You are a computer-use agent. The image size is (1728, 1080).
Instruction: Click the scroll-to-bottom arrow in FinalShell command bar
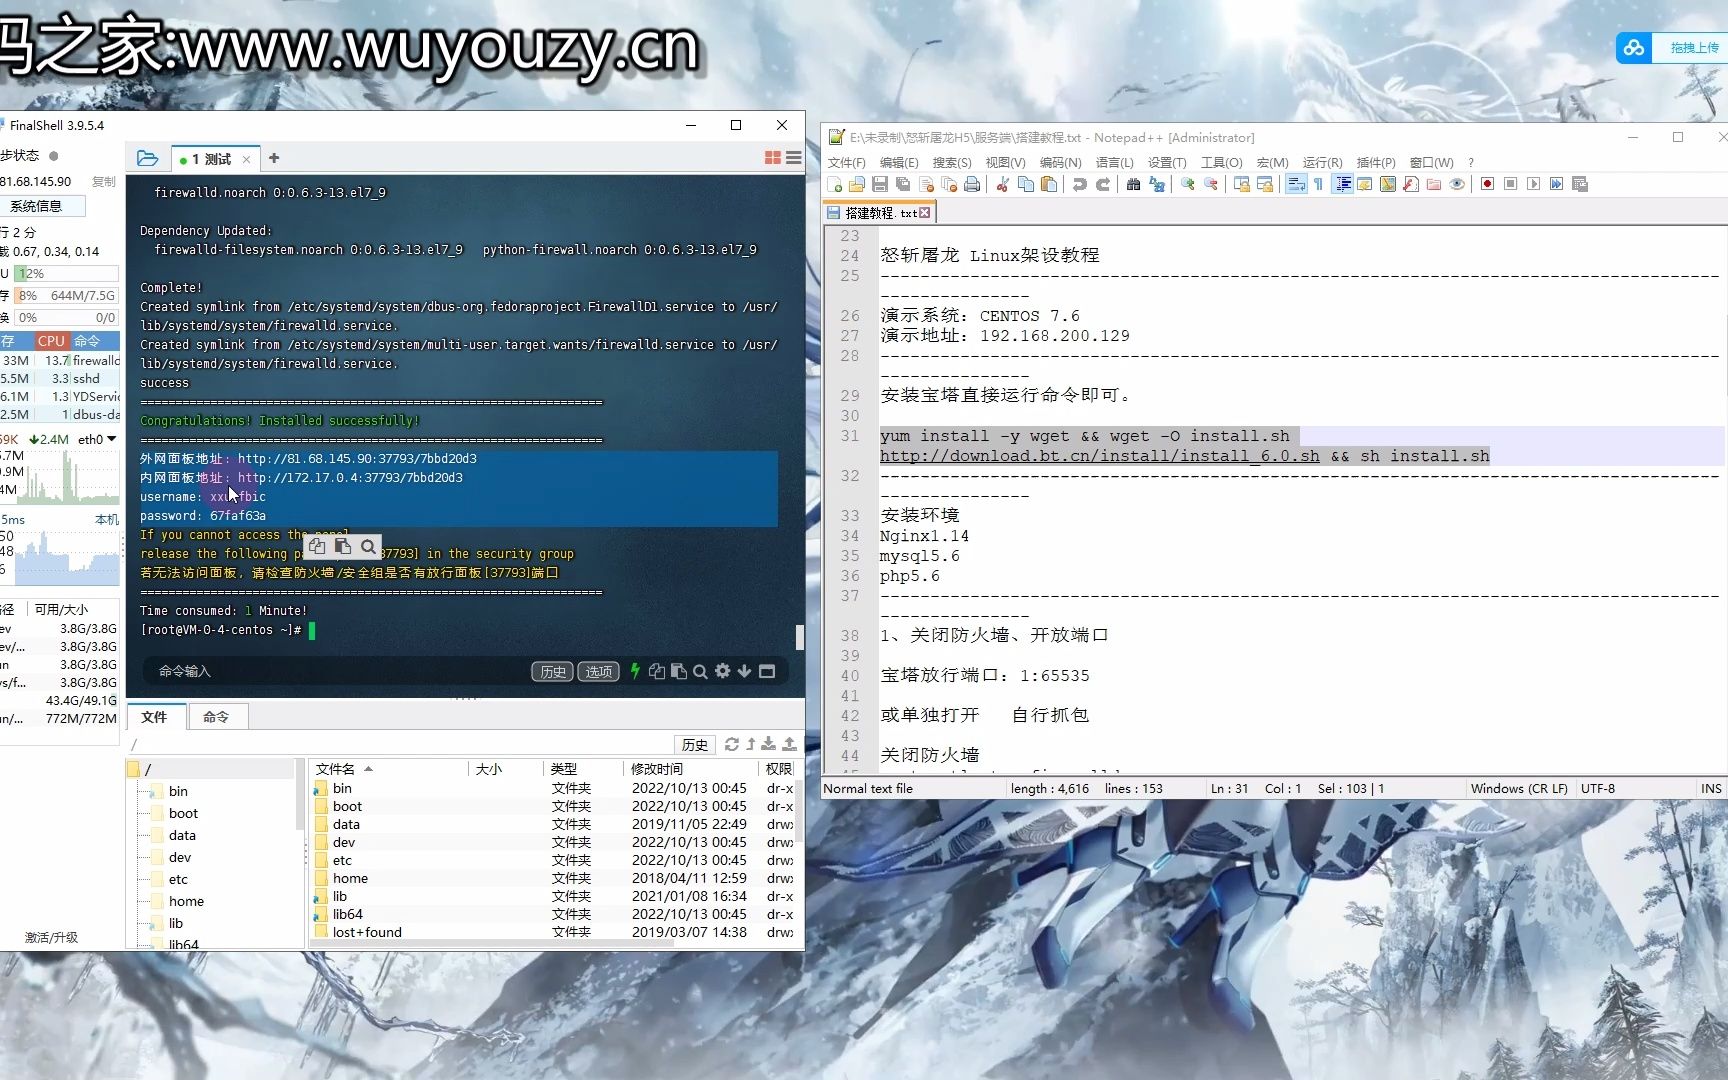(x=744, y=671)
